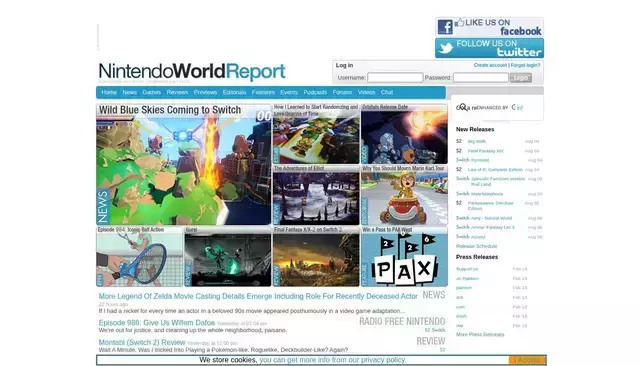Go to the Forums menu item
Image resolution: width=640 pixels, height=366 pixels.
pyautogui.click(x=342, y=93)
